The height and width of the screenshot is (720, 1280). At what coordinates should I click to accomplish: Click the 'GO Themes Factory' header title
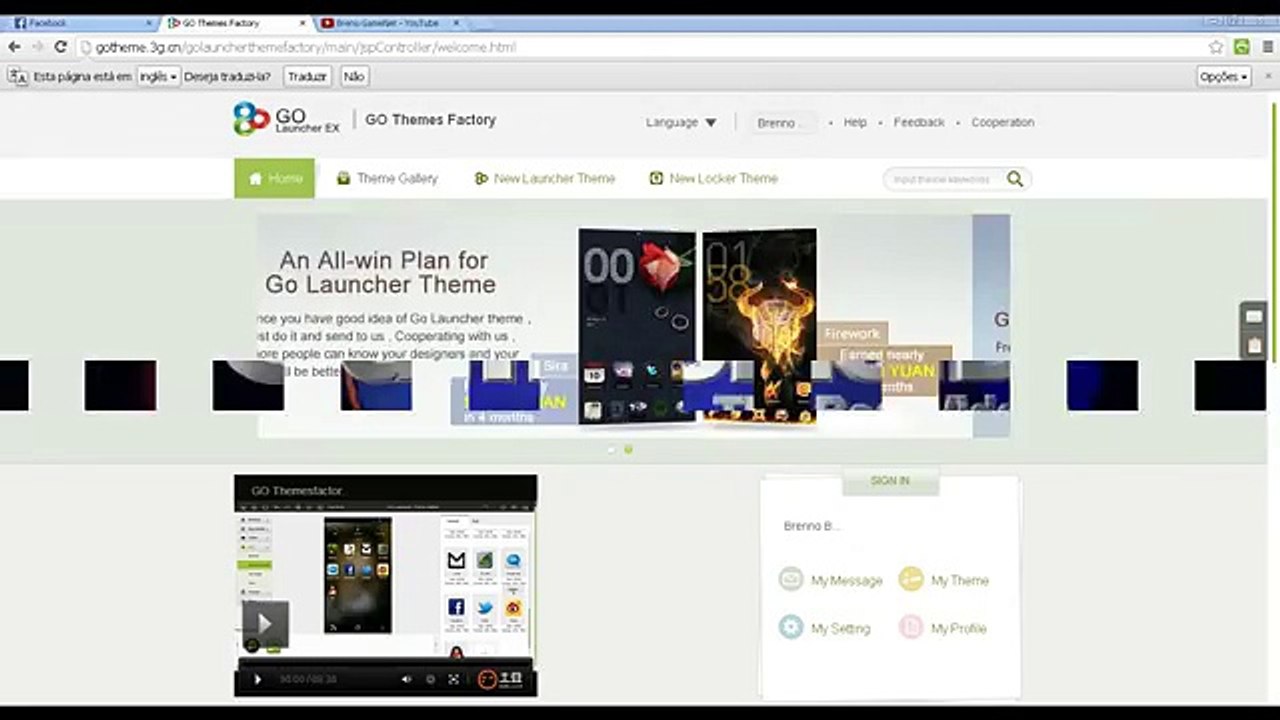(x=430, y=120)
